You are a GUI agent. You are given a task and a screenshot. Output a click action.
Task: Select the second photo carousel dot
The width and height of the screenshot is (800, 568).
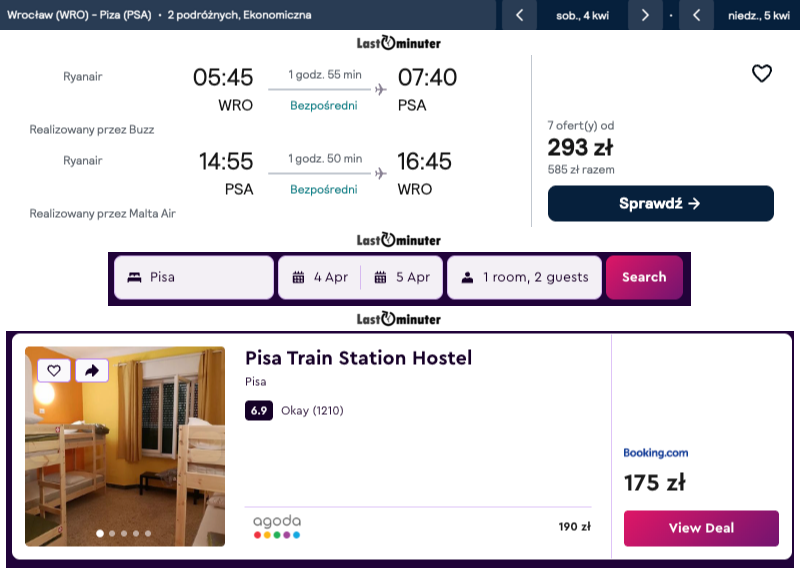[112, 533]
